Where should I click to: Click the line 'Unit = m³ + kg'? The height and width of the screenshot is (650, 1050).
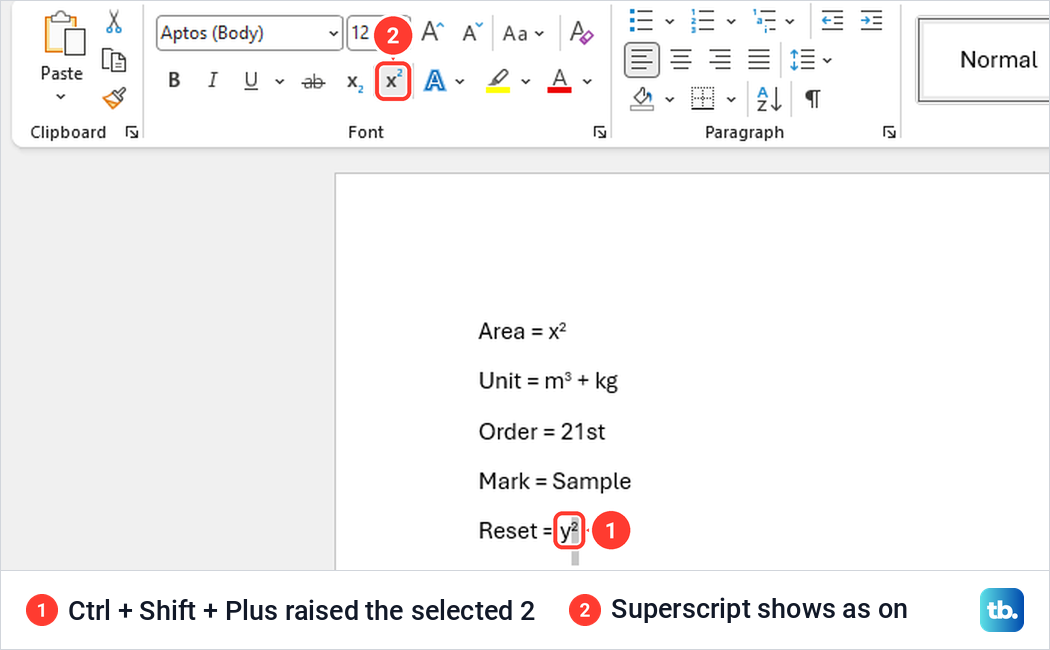548,381
